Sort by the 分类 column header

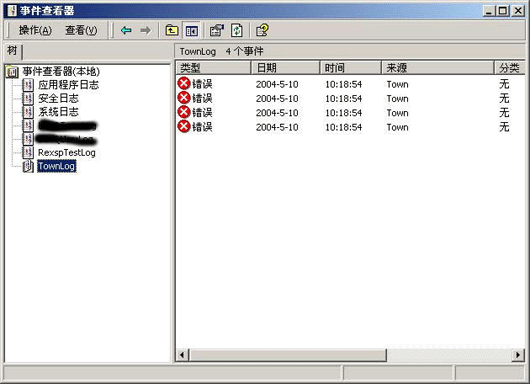[x=509, y=68]
